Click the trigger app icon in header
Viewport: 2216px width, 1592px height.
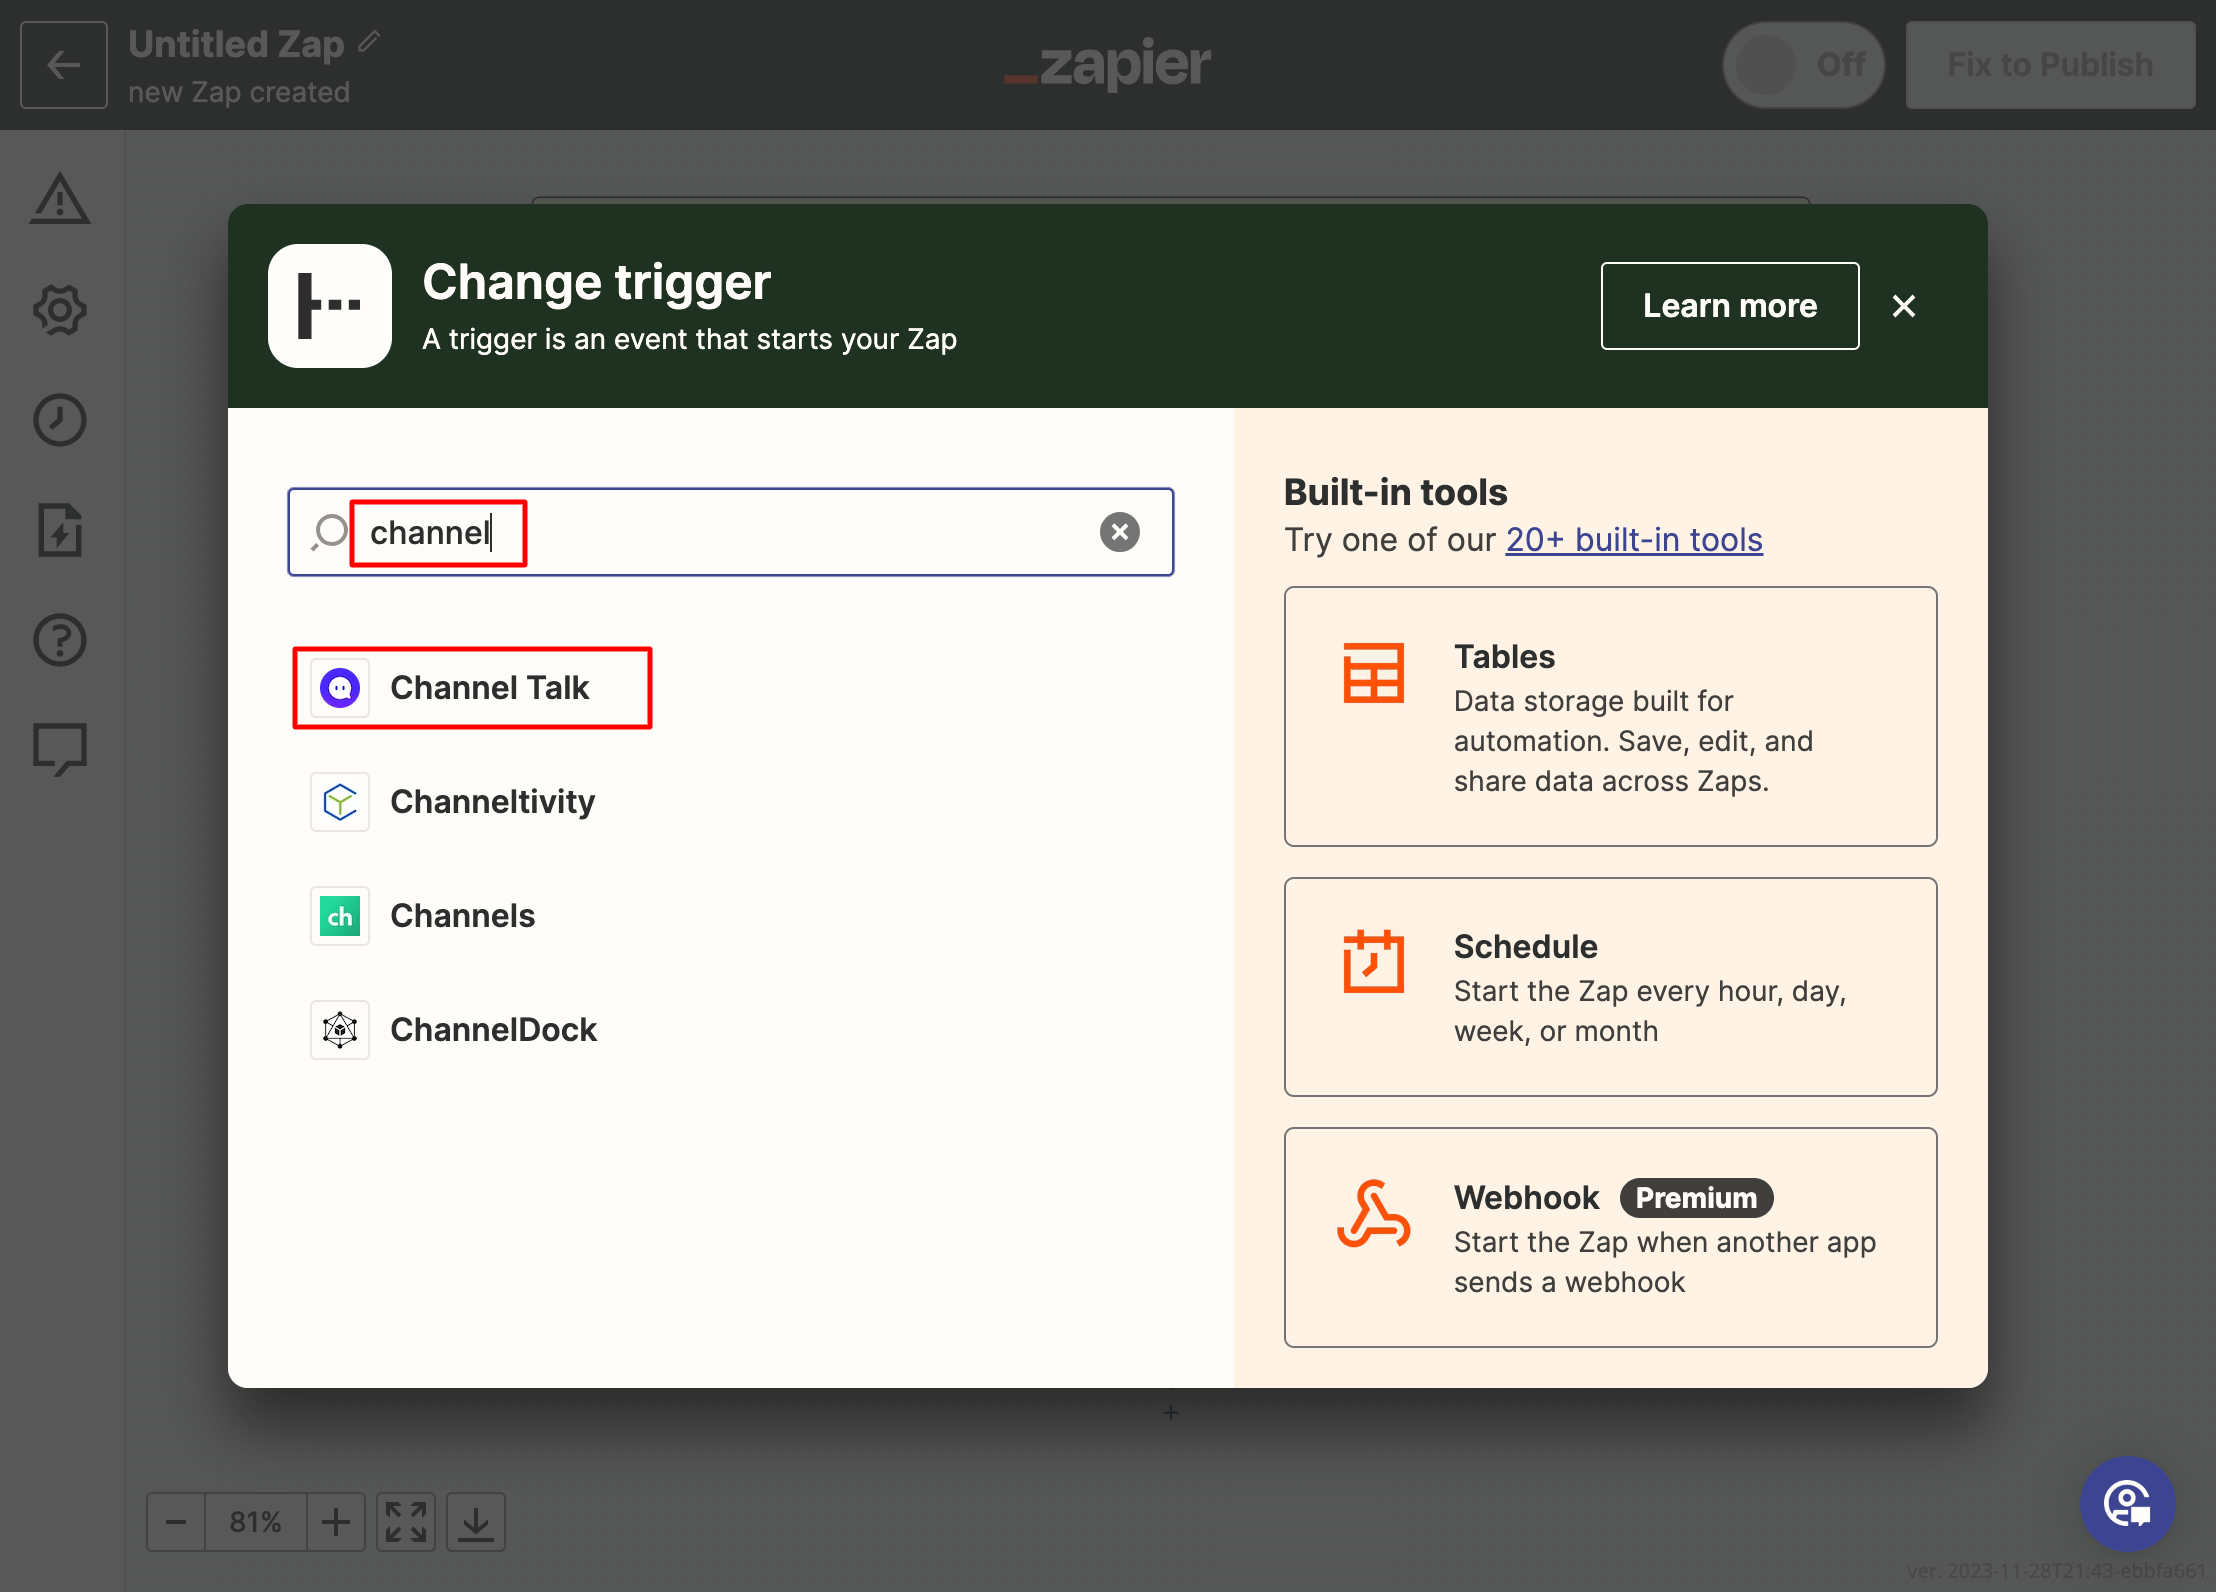coord(330,306)
